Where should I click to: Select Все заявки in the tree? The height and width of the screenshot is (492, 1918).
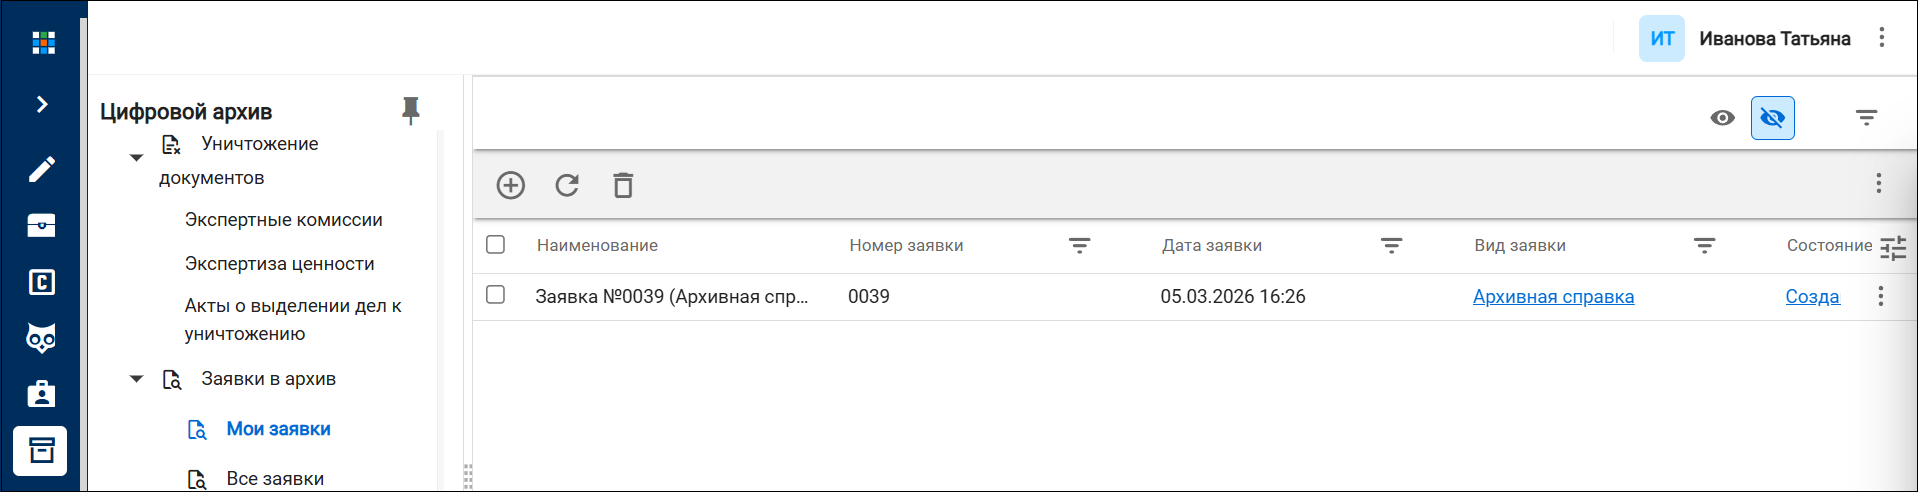pos(275,479)
